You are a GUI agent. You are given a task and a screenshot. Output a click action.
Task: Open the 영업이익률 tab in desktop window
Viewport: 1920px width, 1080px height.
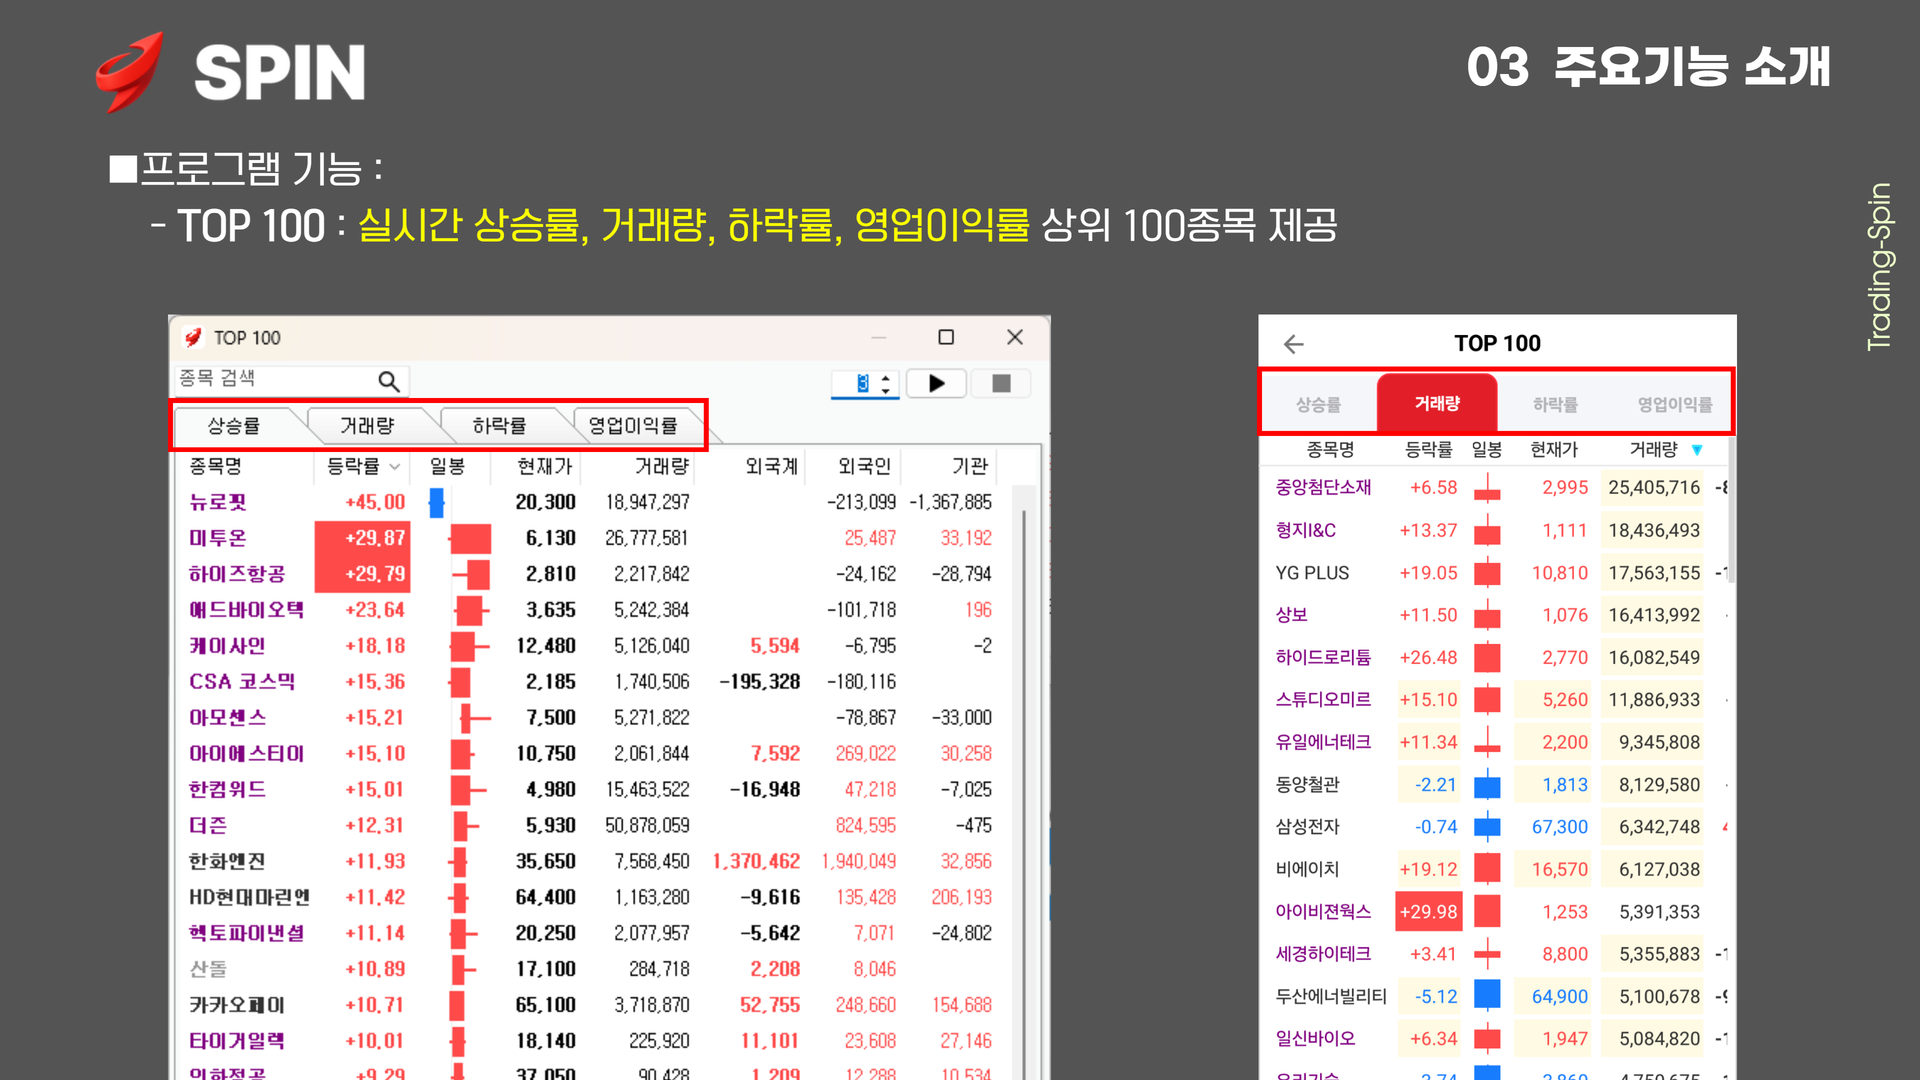(632, 426)
